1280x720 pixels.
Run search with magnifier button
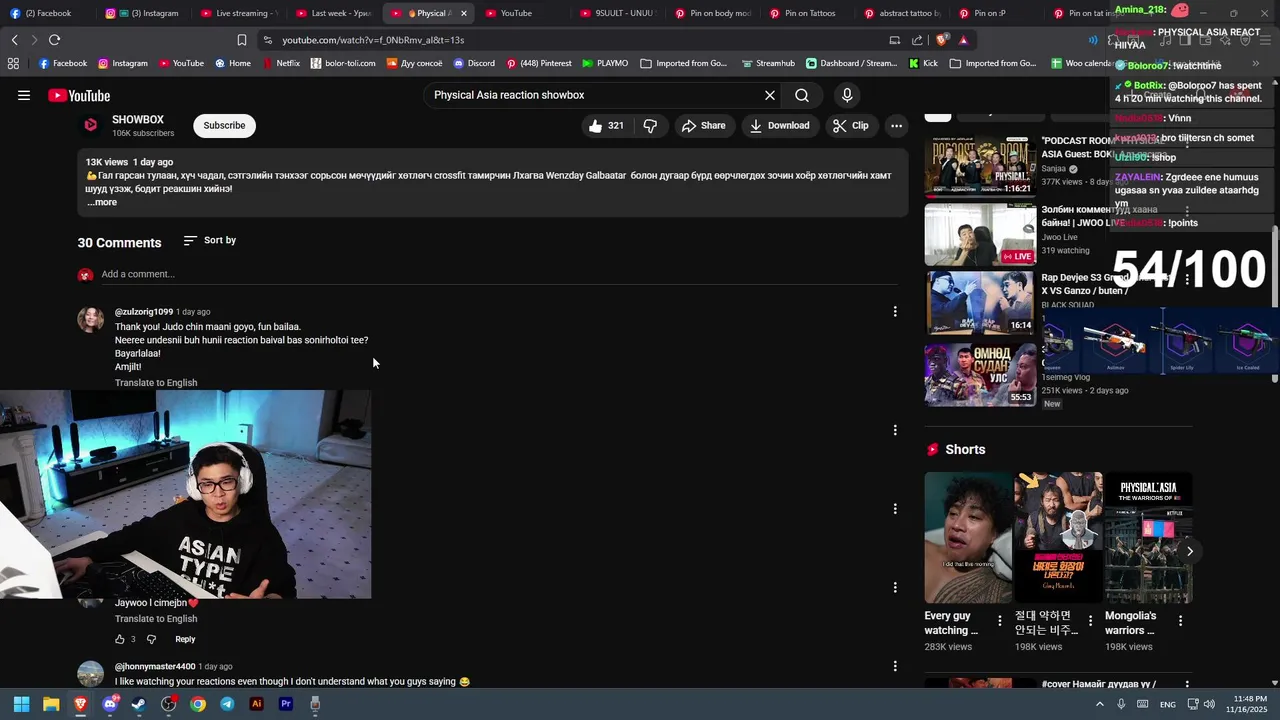(802, 96)
